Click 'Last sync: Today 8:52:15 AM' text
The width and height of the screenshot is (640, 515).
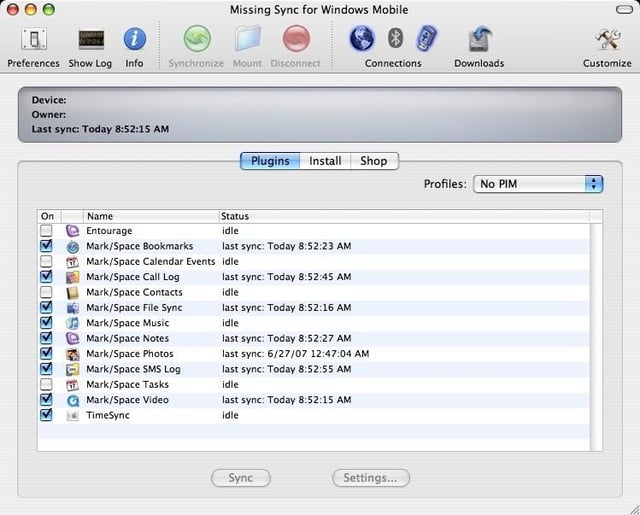click(x=100, y=129)
